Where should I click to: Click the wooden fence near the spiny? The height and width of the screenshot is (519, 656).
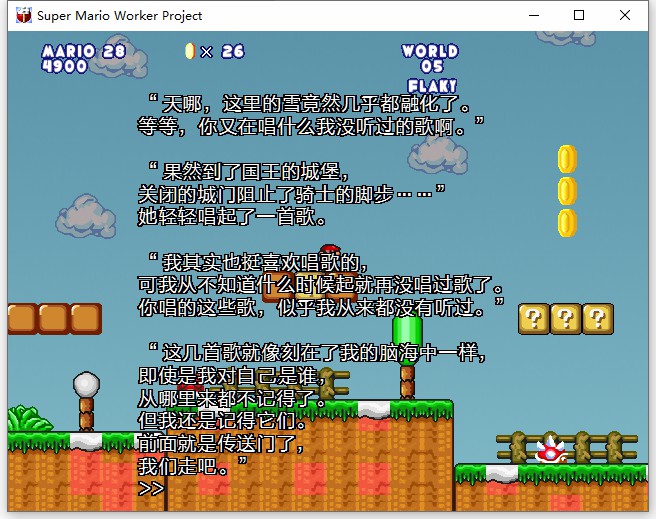pyautogui.click(x=567, y=448)
